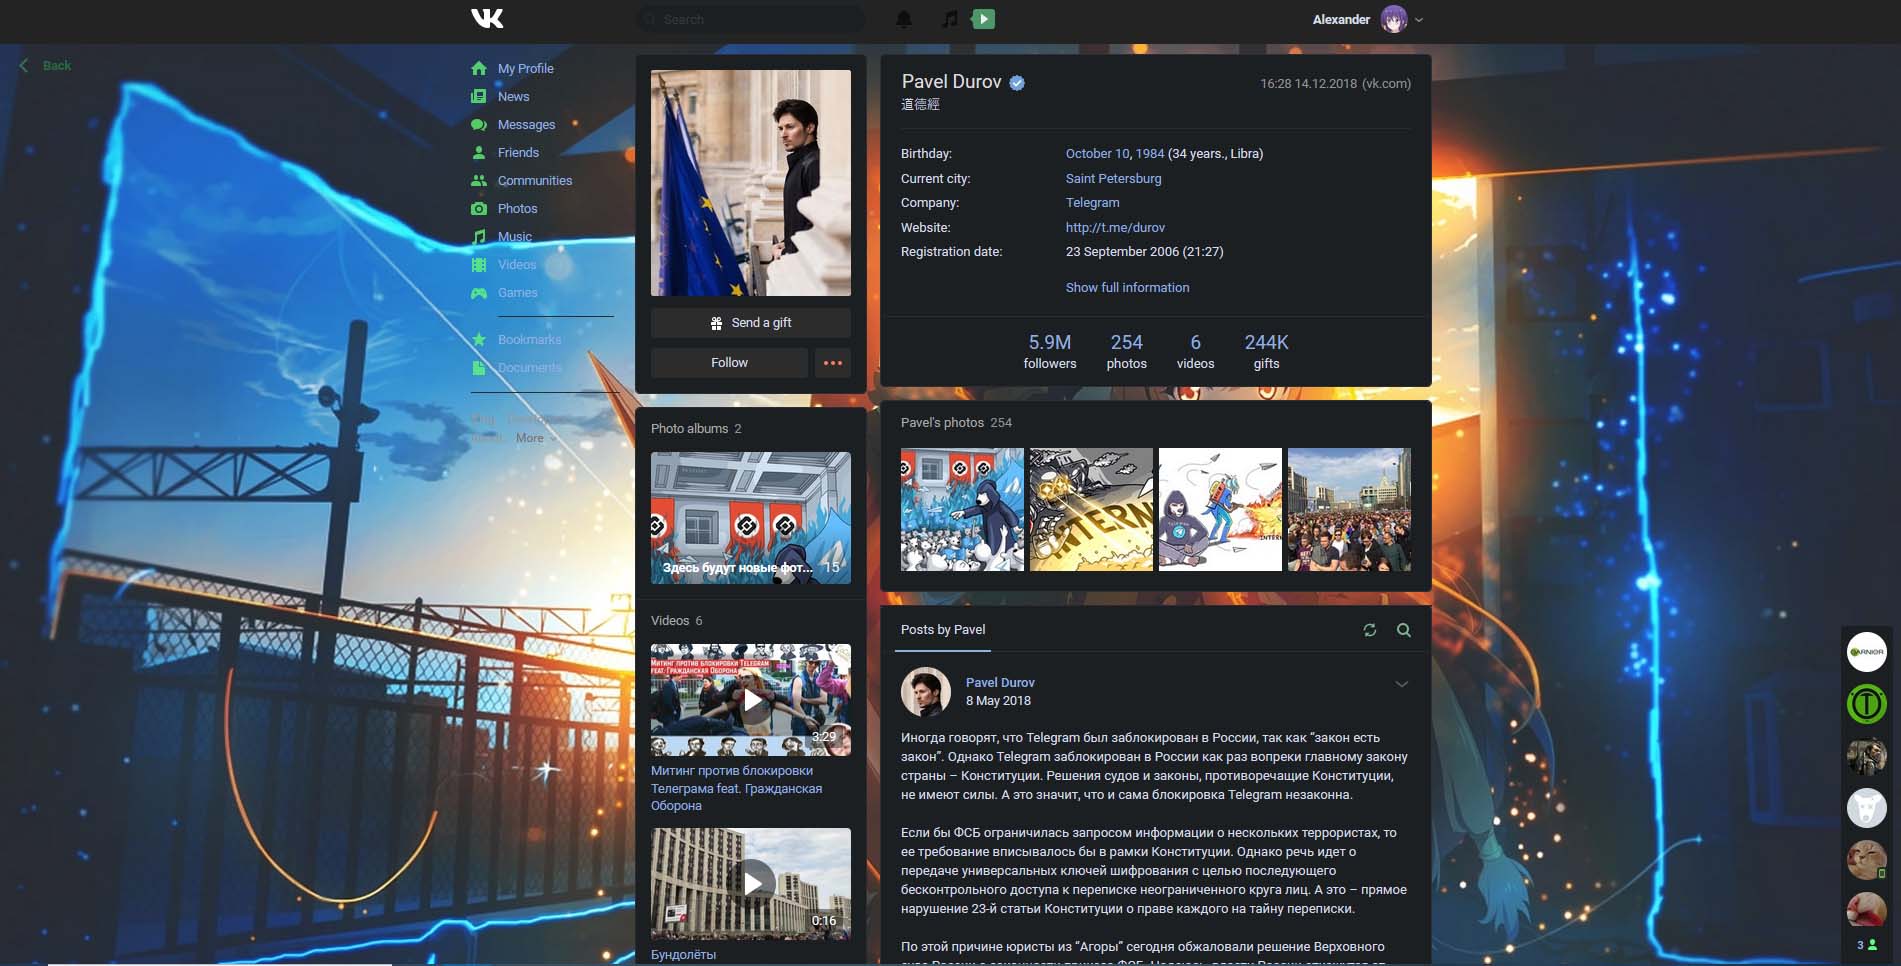This screenshot has height=966, width=1901.
Task: Open the Pavel's photos section header
Action: [x=956, y=422]
